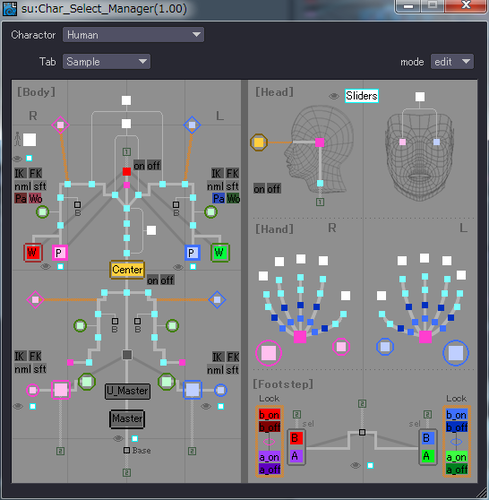Switch right leg to FK
Image resolution: width=489 pixels, height=500 pixels.
click(x=35, y=356)
